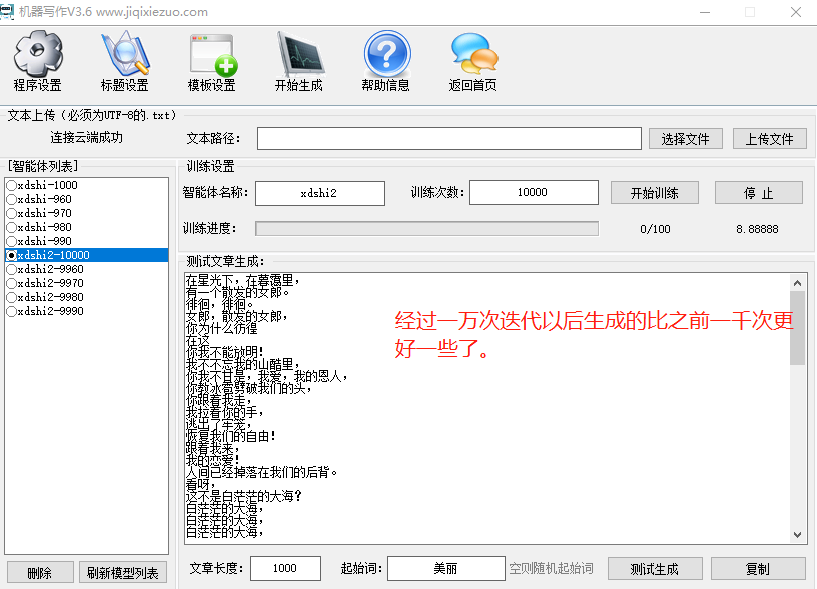Select xdshi-980 in agent list
Screen dimensions: 817x589
12,227
